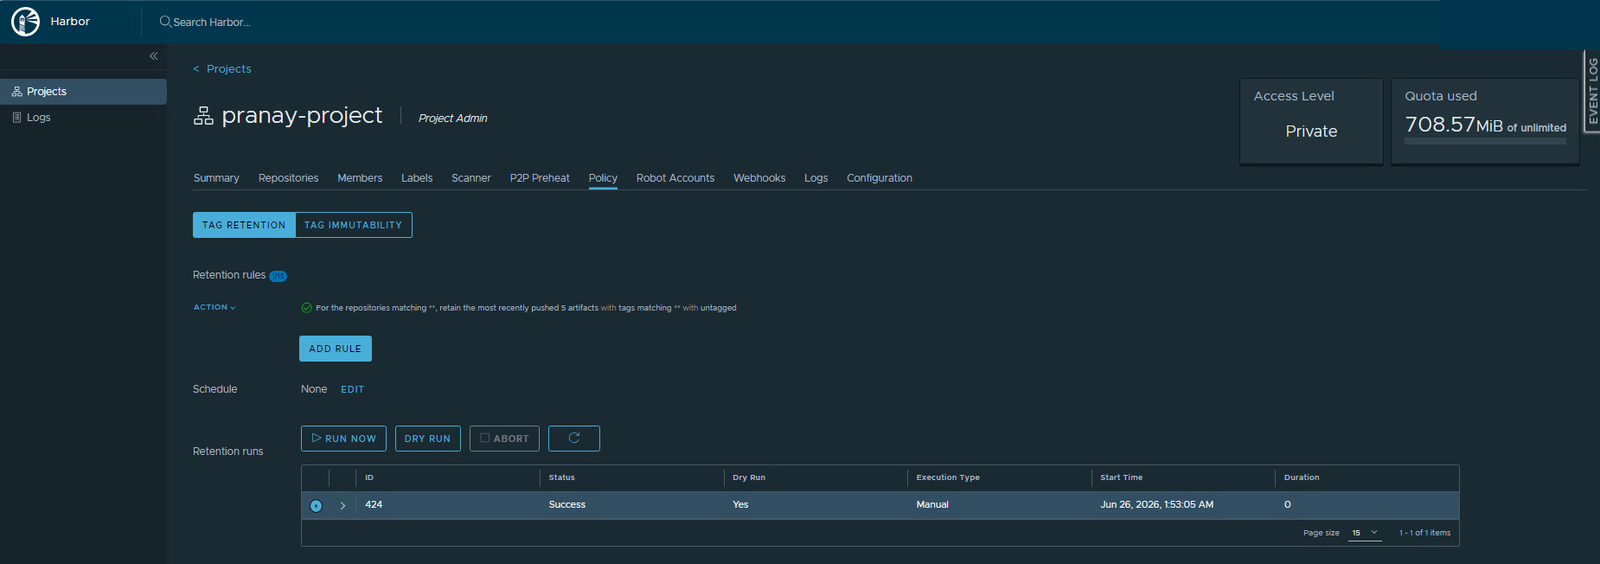Select the Tag Retention toggle
Screen dimensions: 1600x564
(x=244, y=225)
